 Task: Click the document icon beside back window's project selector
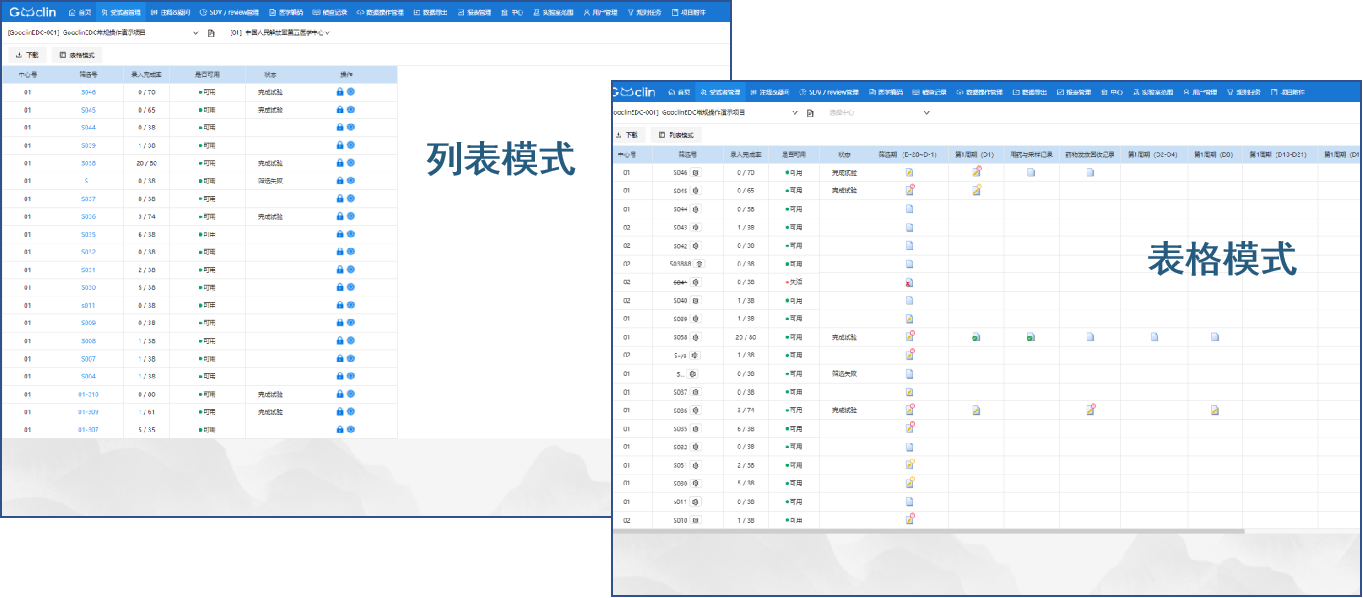click(x=211, y=33)
